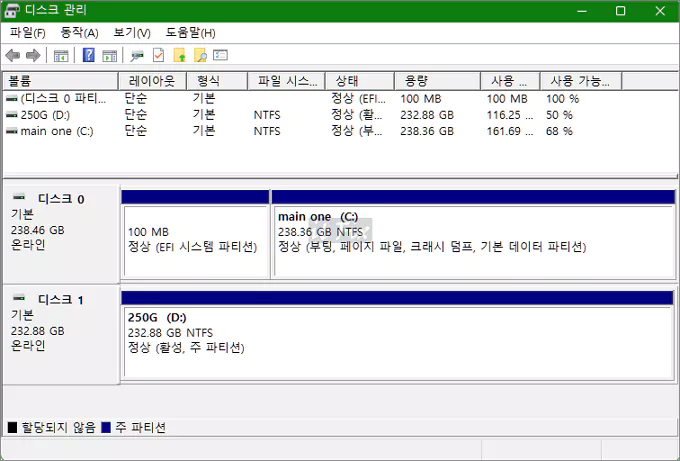Viewport: 680px width, 461px height.
Task: Select the 디스크 0 disk label panel
Action: [x=61, y=235]
